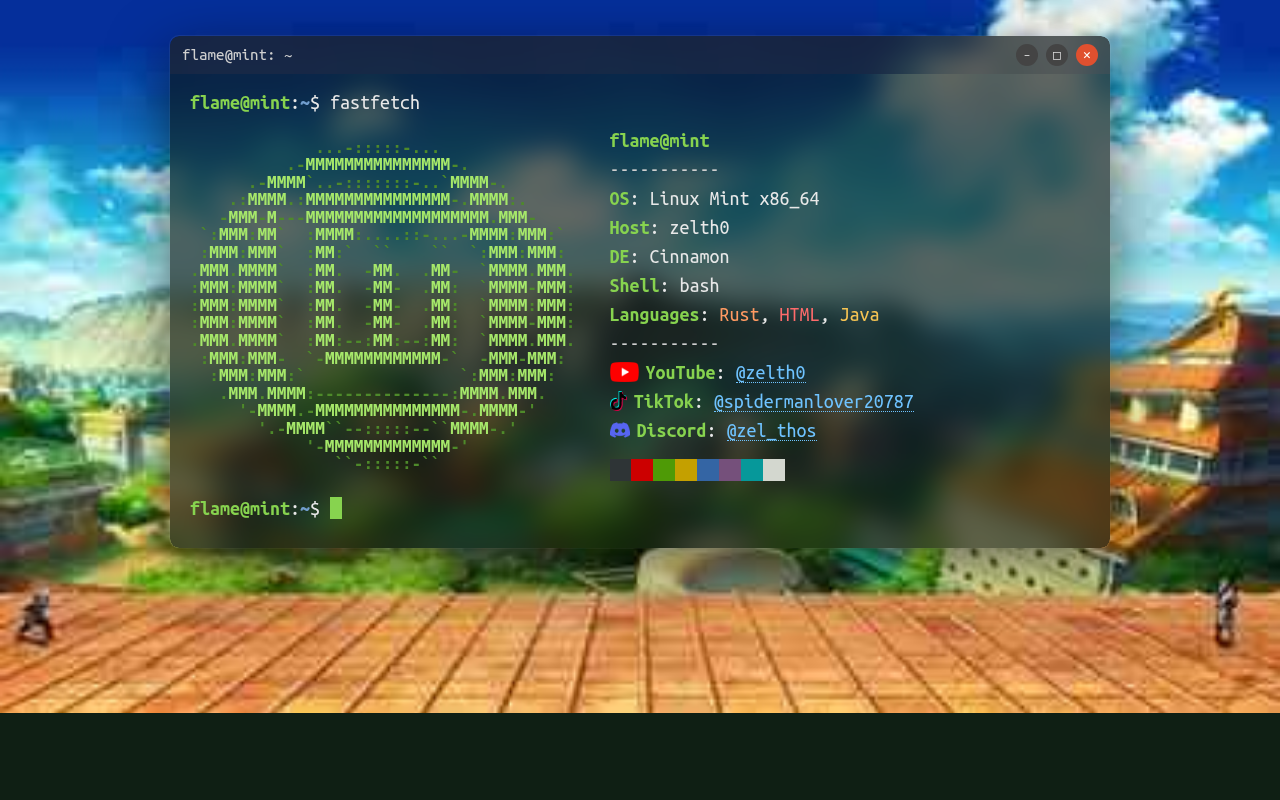Click the white color block
Image resolution: width=1280 pixels, height=800 pixels.
click(x=774, y=470)
